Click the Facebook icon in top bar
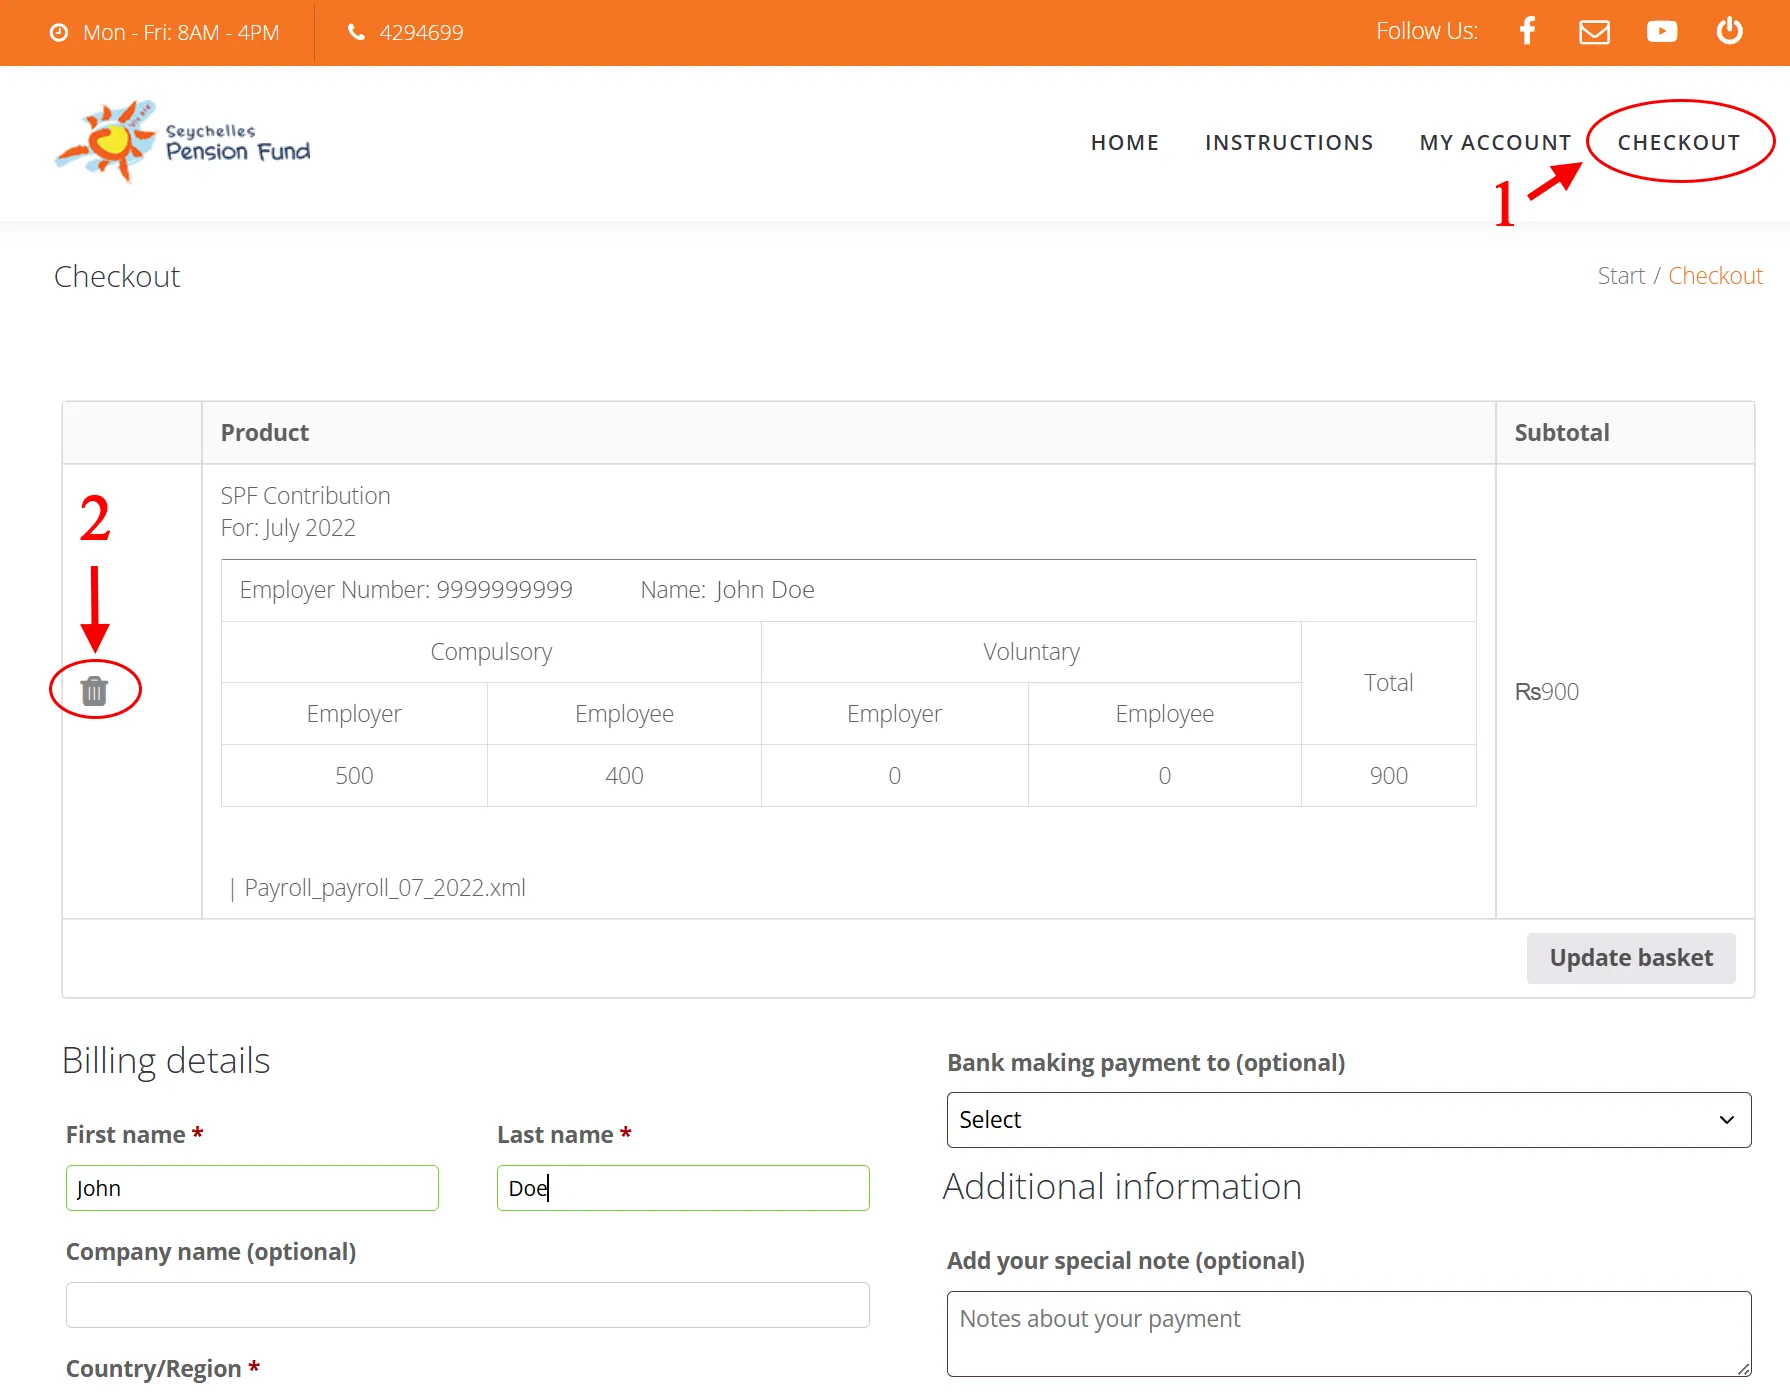 pos(1527,32)
